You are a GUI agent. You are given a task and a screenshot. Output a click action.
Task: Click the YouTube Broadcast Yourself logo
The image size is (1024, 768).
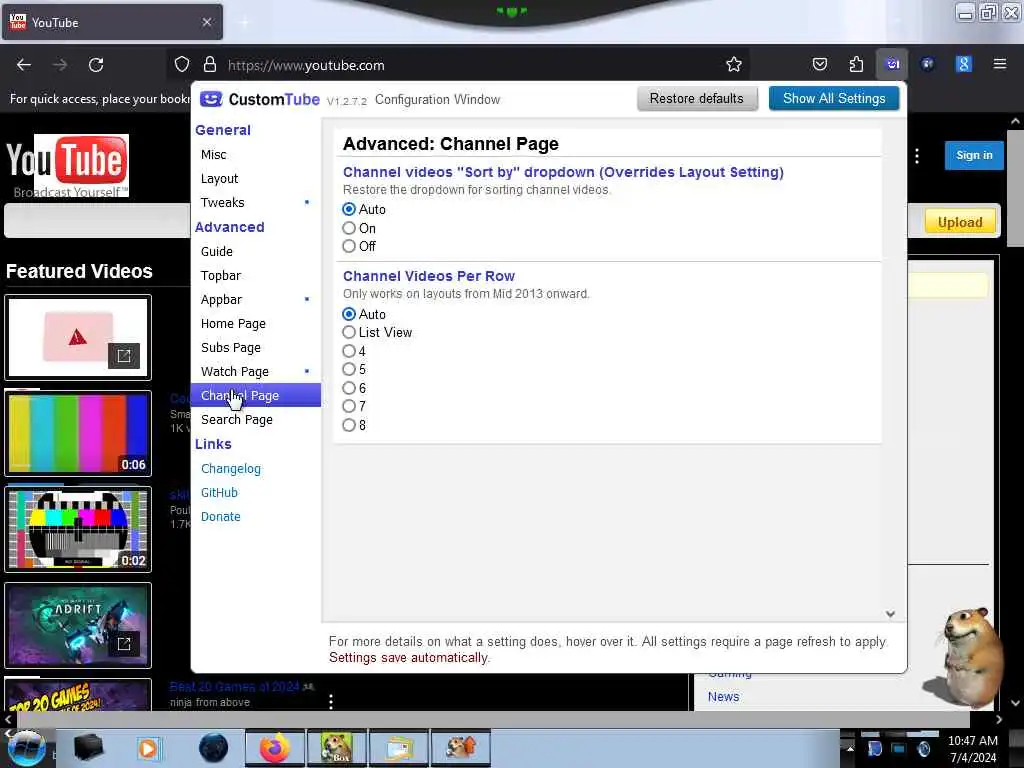click(x=67, y=165)
